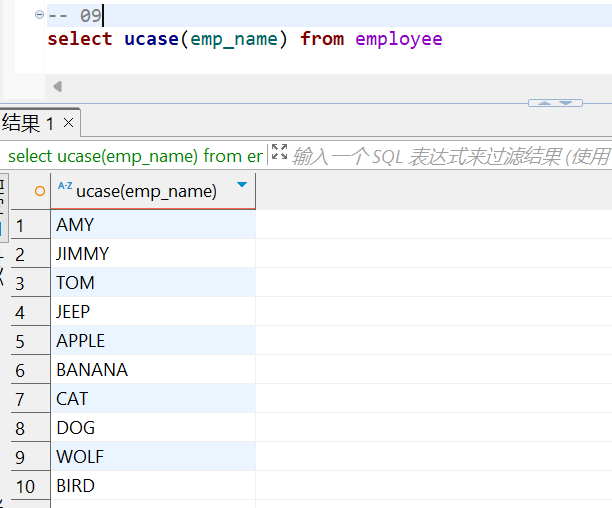Click the left scroll arrow under editor
The width and height of the screenshot is (612, 508).
tap(57, 87)
